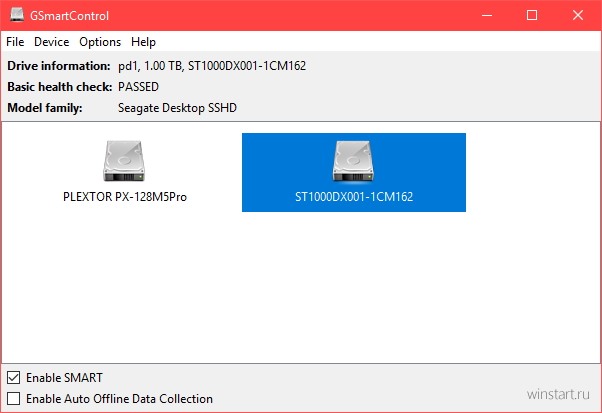
Task: Enable Auto Offline Data Collection checkbox
Action: pyautogui.click(x=14, y=398)
